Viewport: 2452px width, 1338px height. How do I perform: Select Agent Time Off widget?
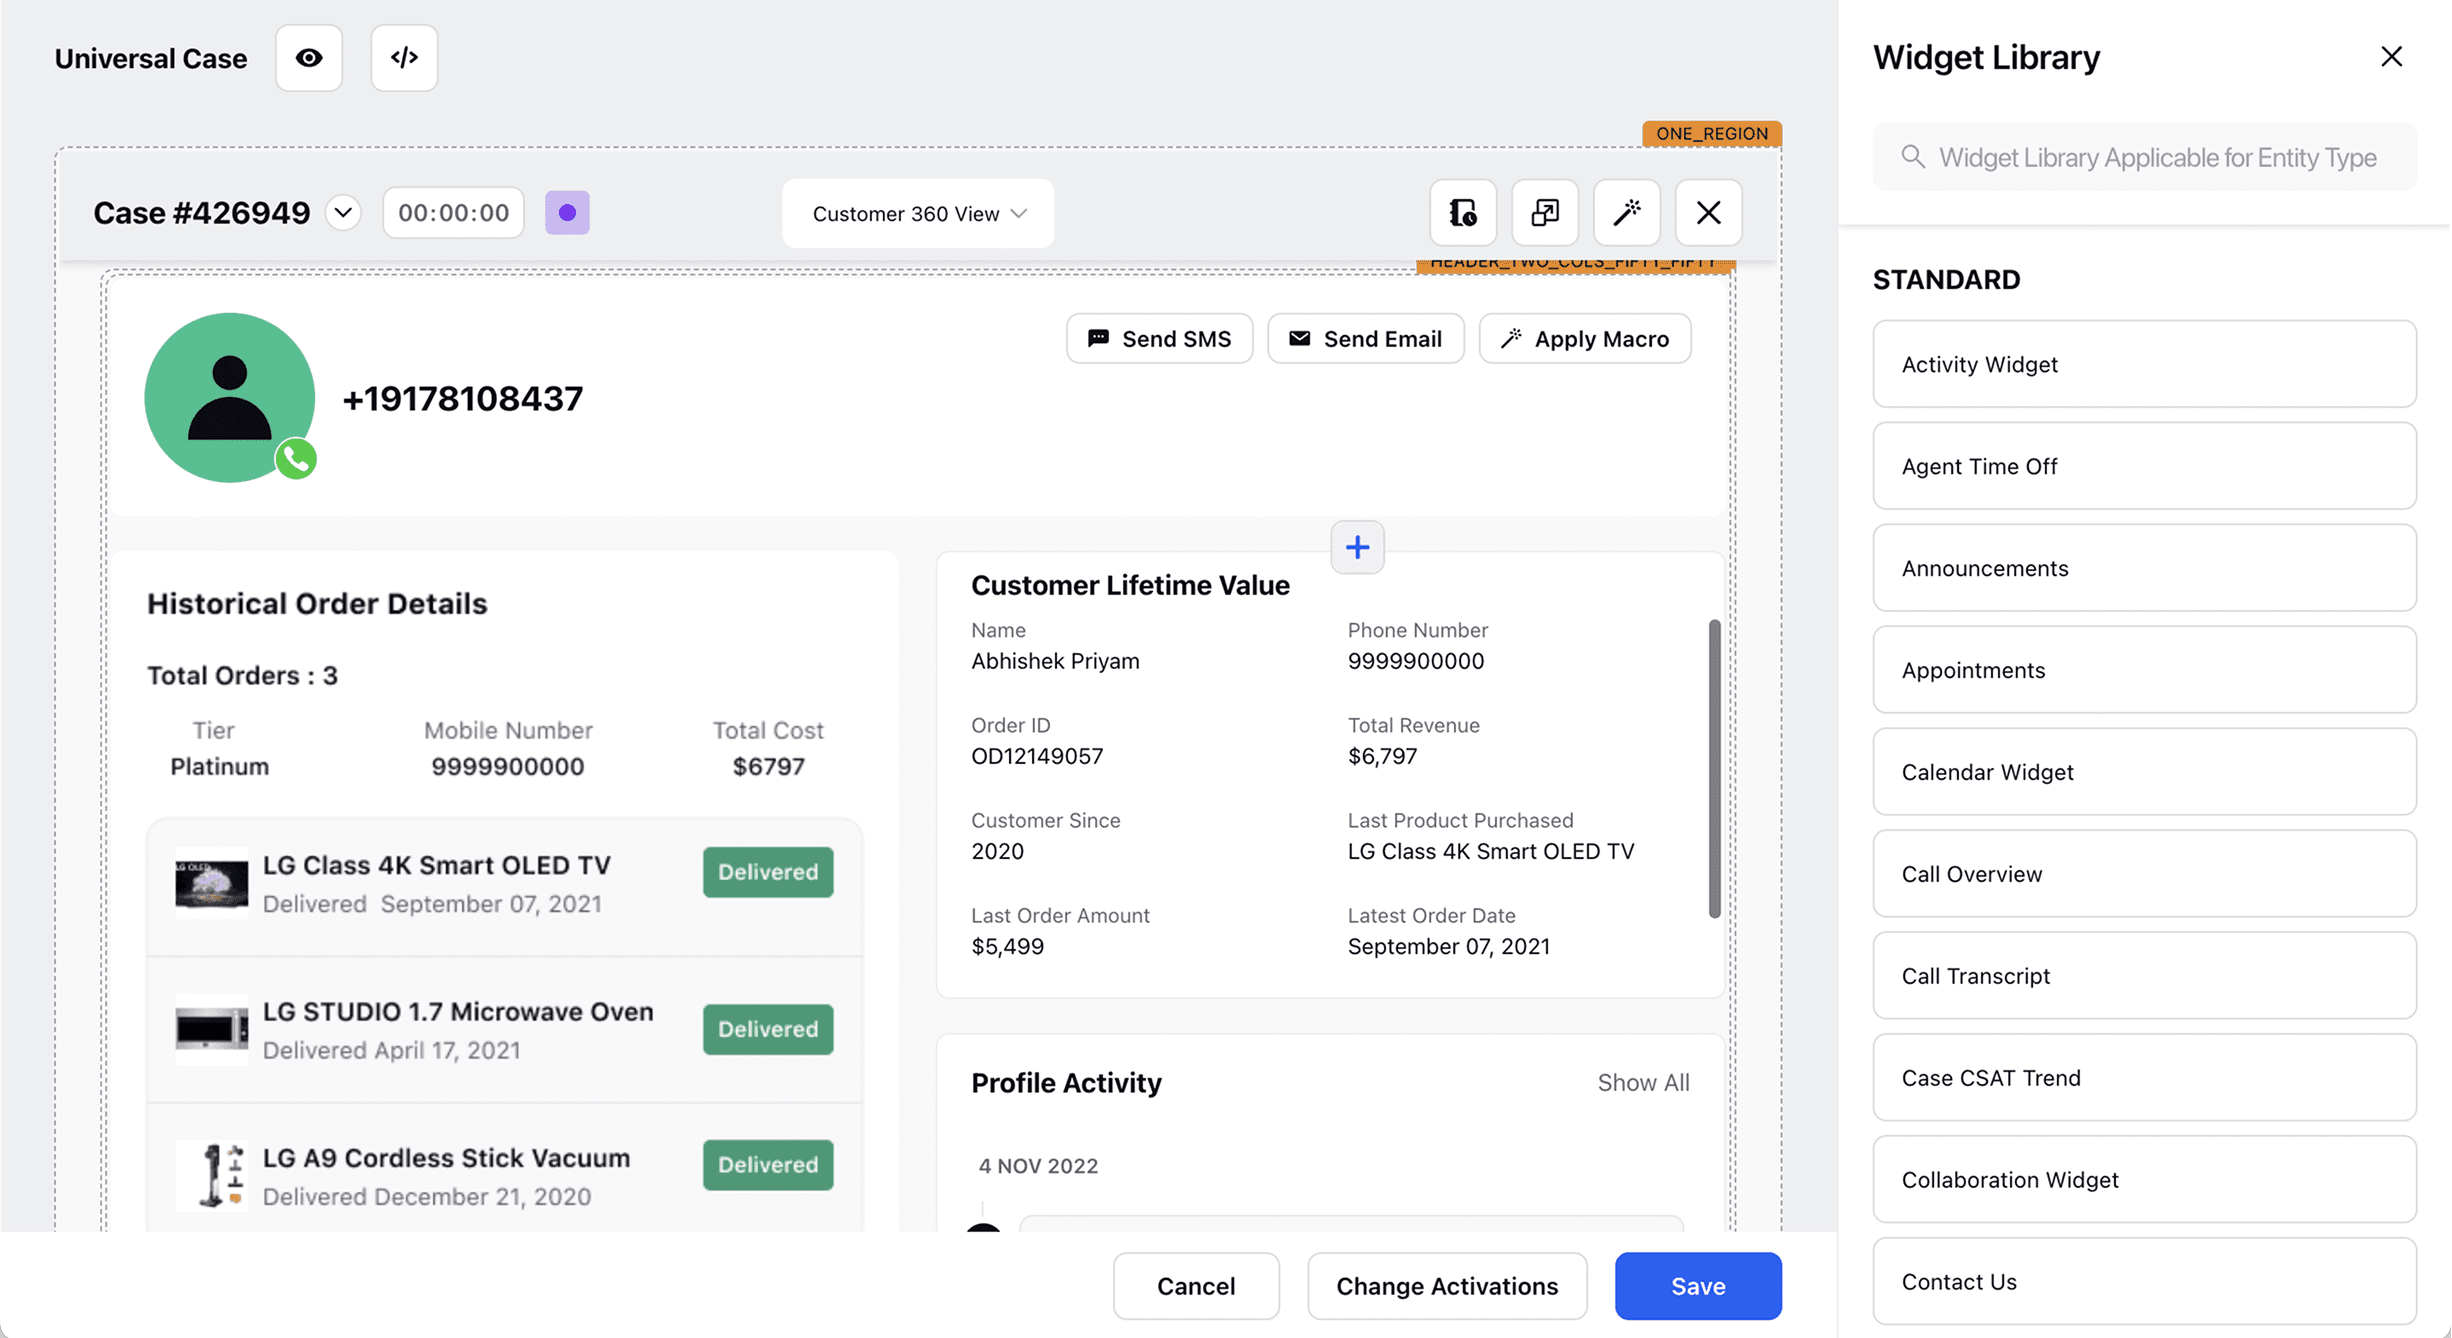click(2145, 466)
